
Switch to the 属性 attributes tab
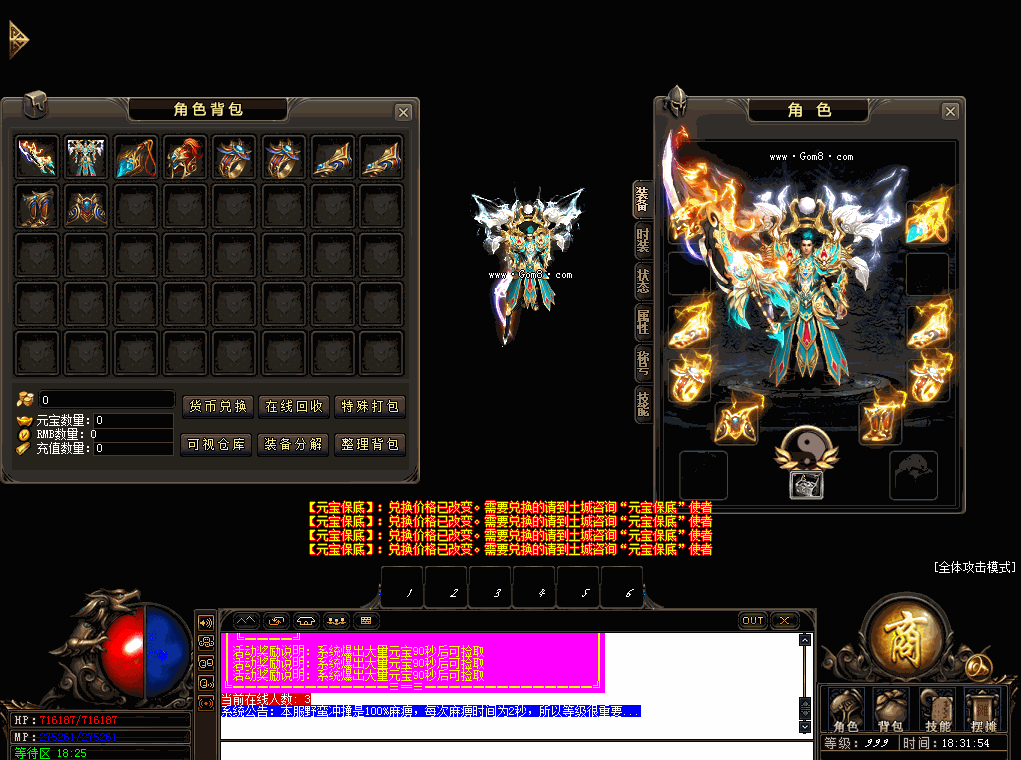click(643, 322)
